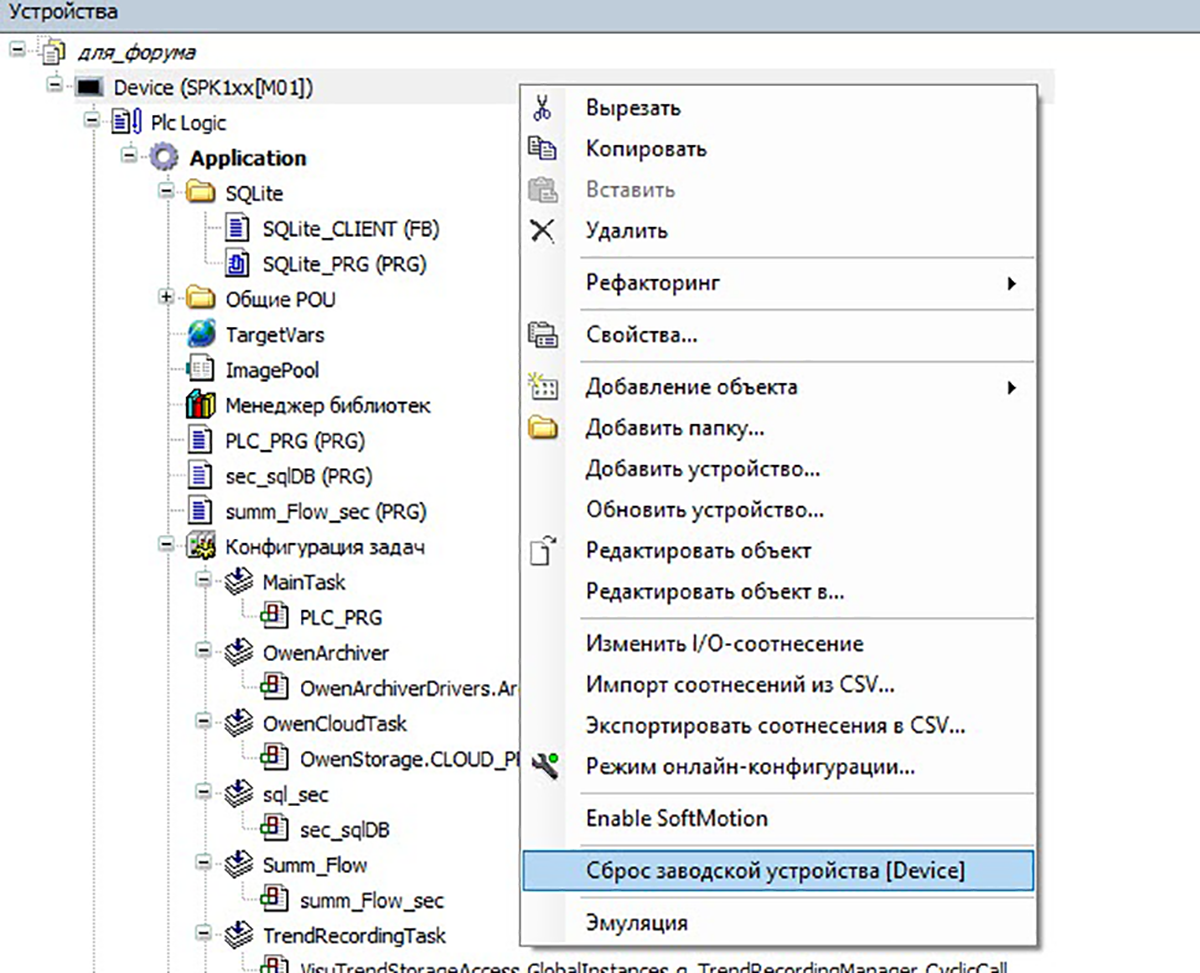
Task: Select sec_sqlDB (PRG) program item
Action: (x=299, y=476)
